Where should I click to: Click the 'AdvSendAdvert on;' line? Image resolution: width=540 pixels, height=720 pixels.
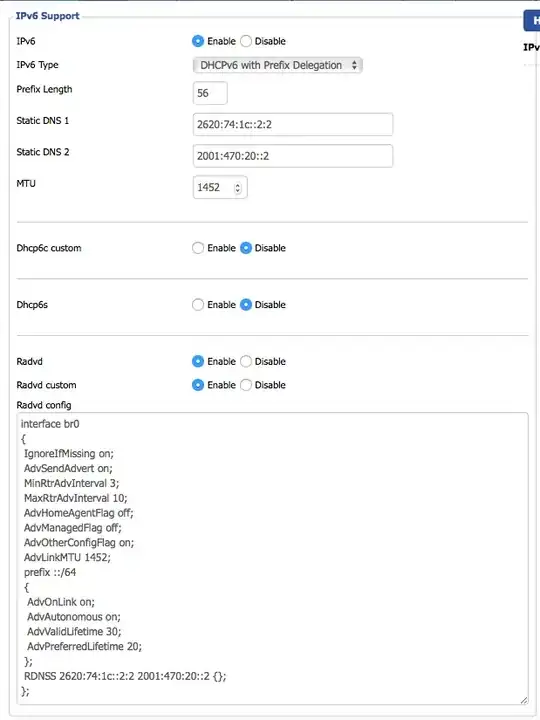point(68,469)
